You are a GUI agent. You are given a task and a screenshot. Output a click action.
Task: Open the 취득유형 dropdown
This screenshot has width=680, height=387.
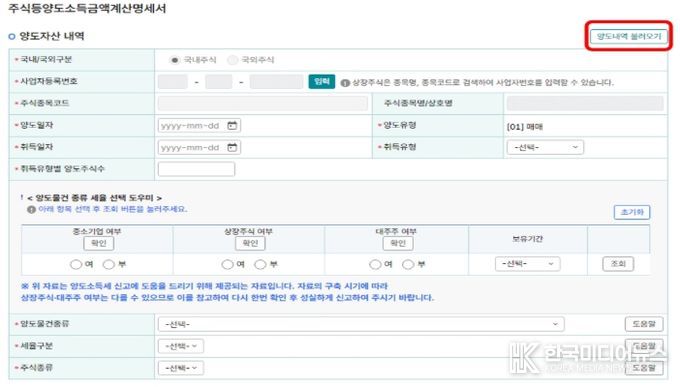pyautogui.click(x=545, y=148)
